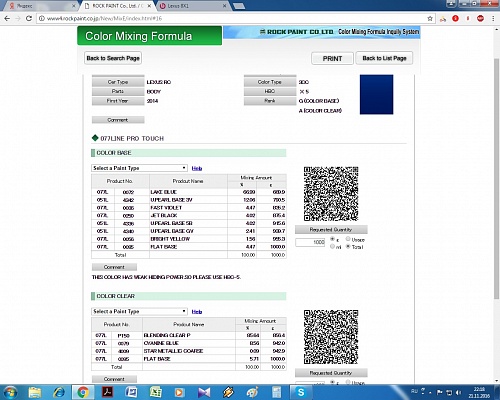500x400 pixels.
Task: Click the LAKE BLUE product row
Action: (189, 192)
